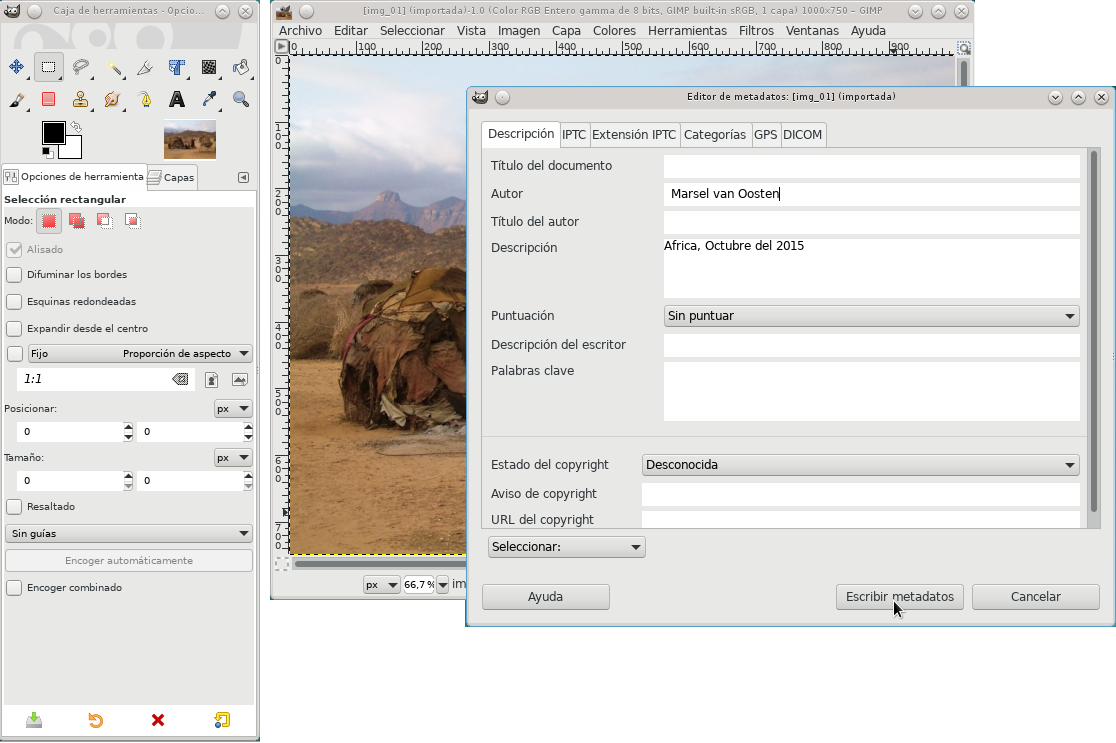Choose the Free Select lasso tool
The width and height of the screenshot is (1116, 743).
(x=80, y=67)
